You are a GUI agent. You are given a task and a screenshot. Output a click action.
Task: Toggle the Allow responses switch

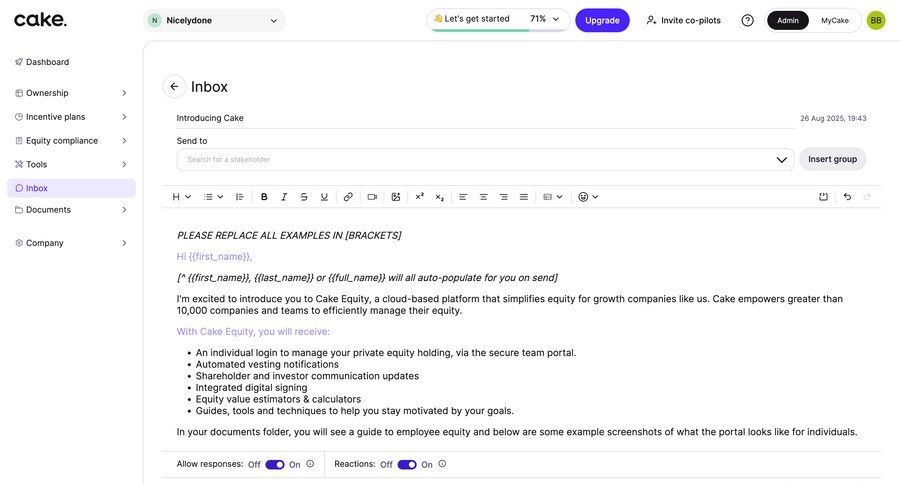[x=275, y=464]
